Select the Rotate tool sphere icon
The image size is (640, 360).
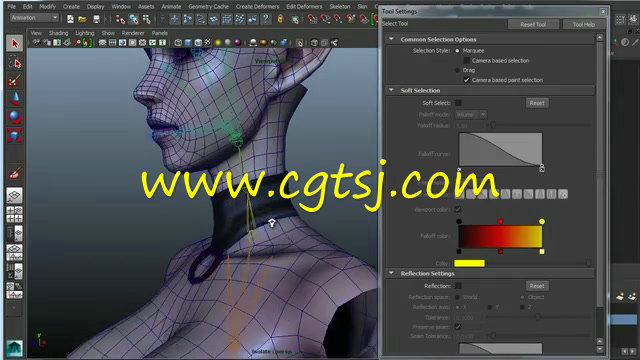15,118
